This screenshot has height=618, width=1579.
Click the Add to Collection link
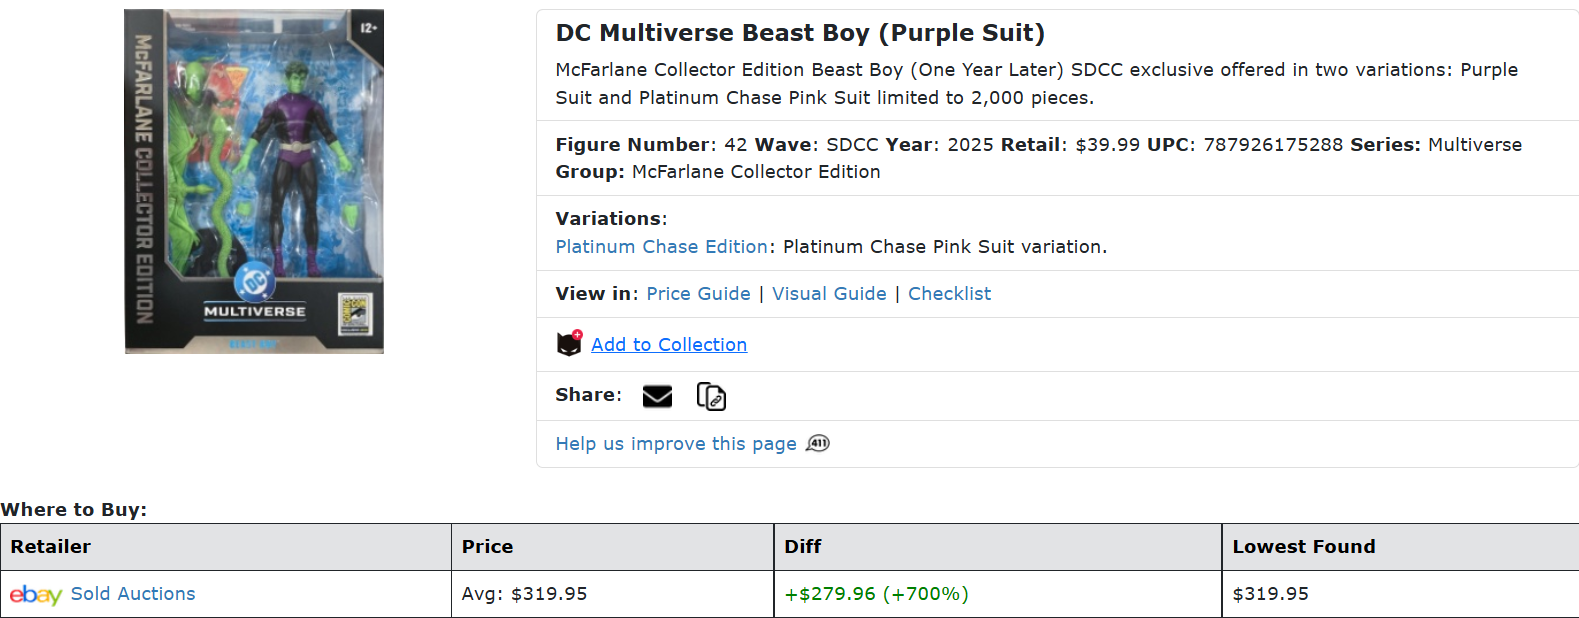point(669,345)
